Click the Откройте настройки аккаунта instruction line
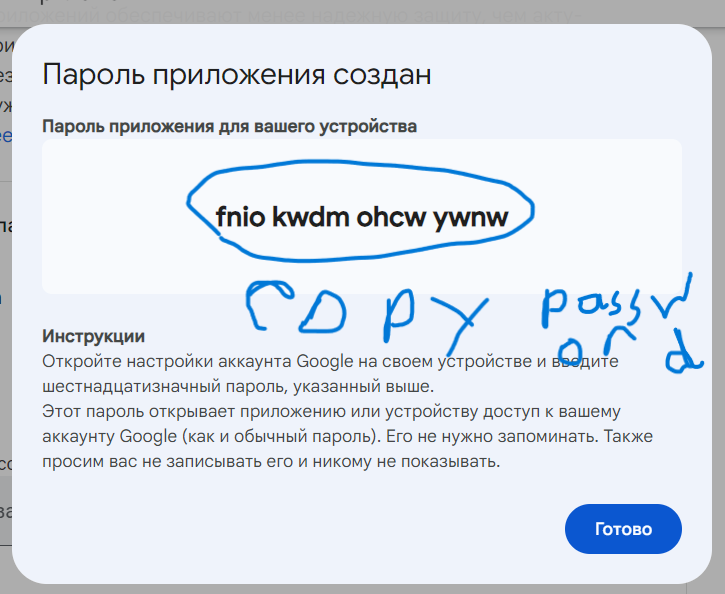The image size is (725, 594). (330, 361)
